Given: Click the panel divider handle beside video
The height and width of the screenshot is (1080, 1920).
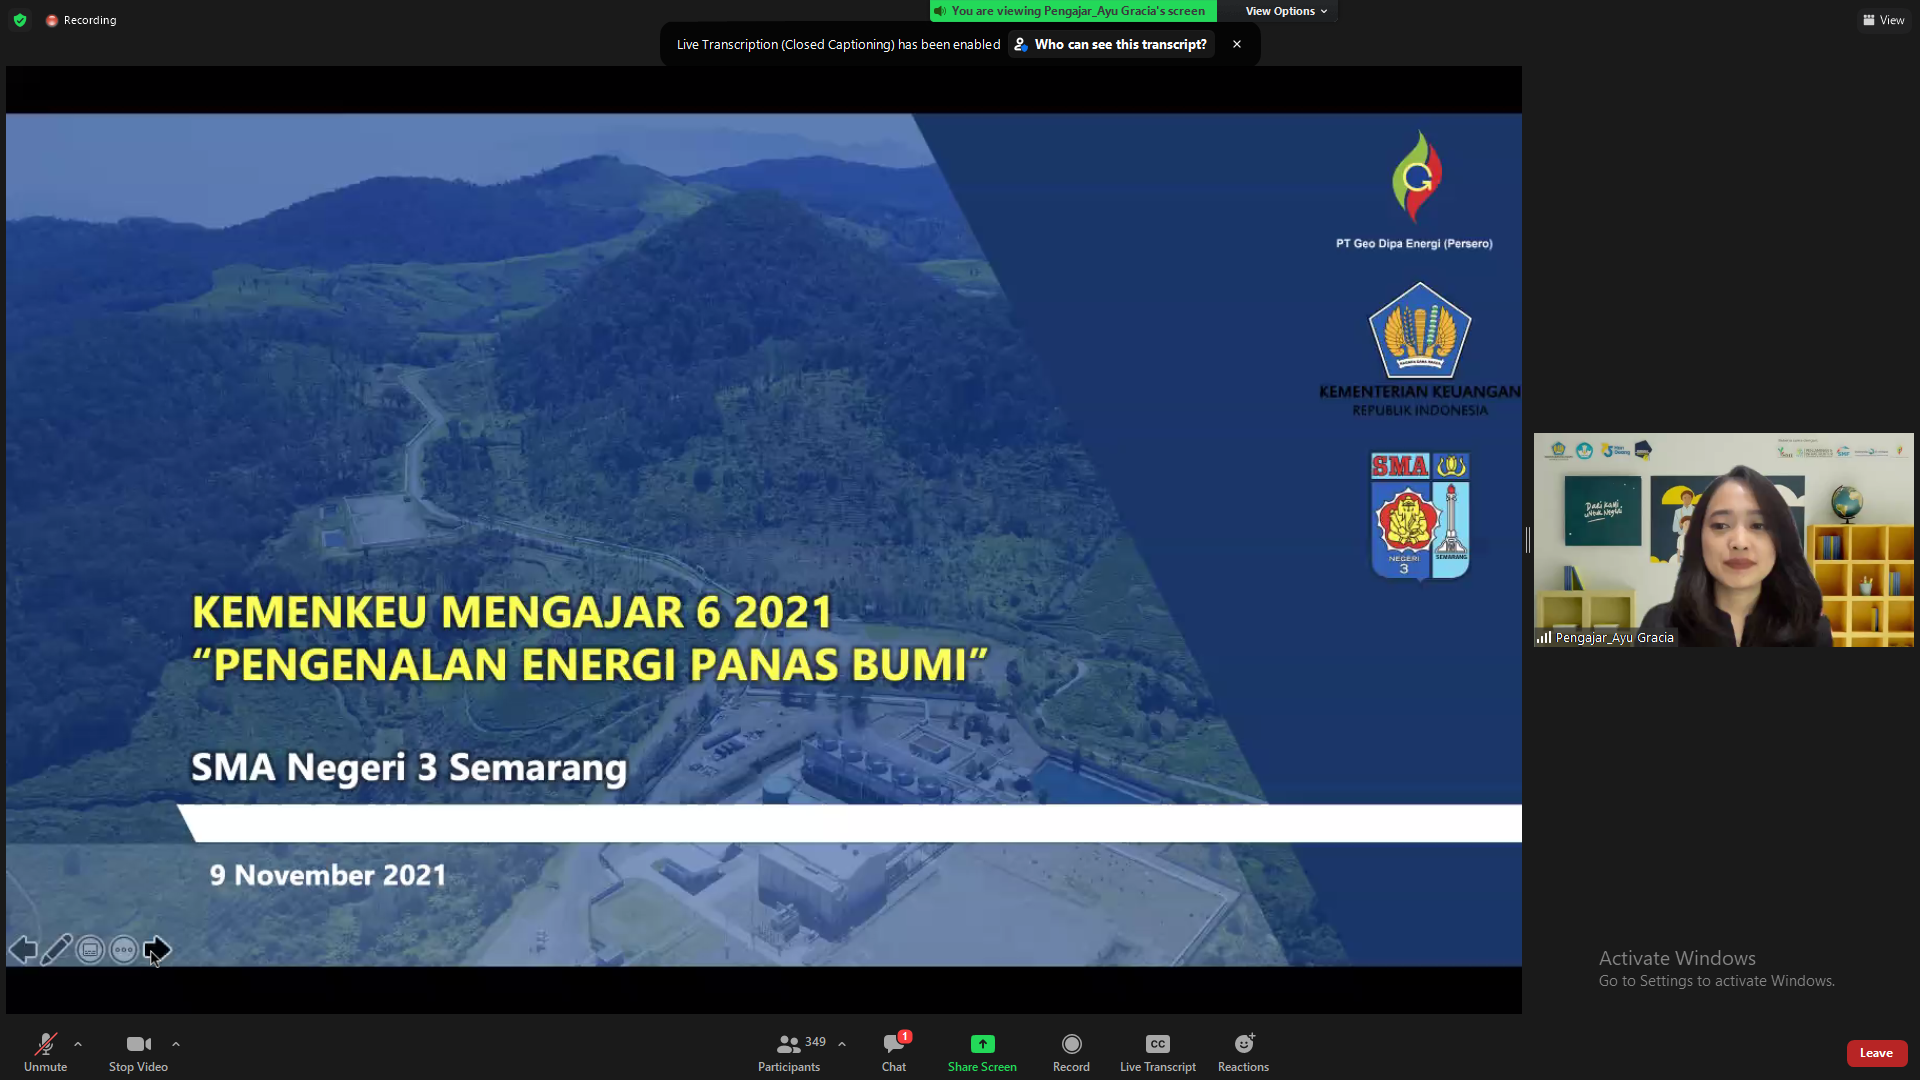Looking at the screenshot, I should coord(1528,540).
